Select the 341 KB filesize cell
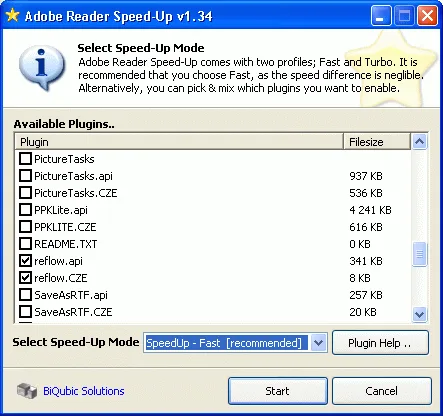 coord(366,261)
